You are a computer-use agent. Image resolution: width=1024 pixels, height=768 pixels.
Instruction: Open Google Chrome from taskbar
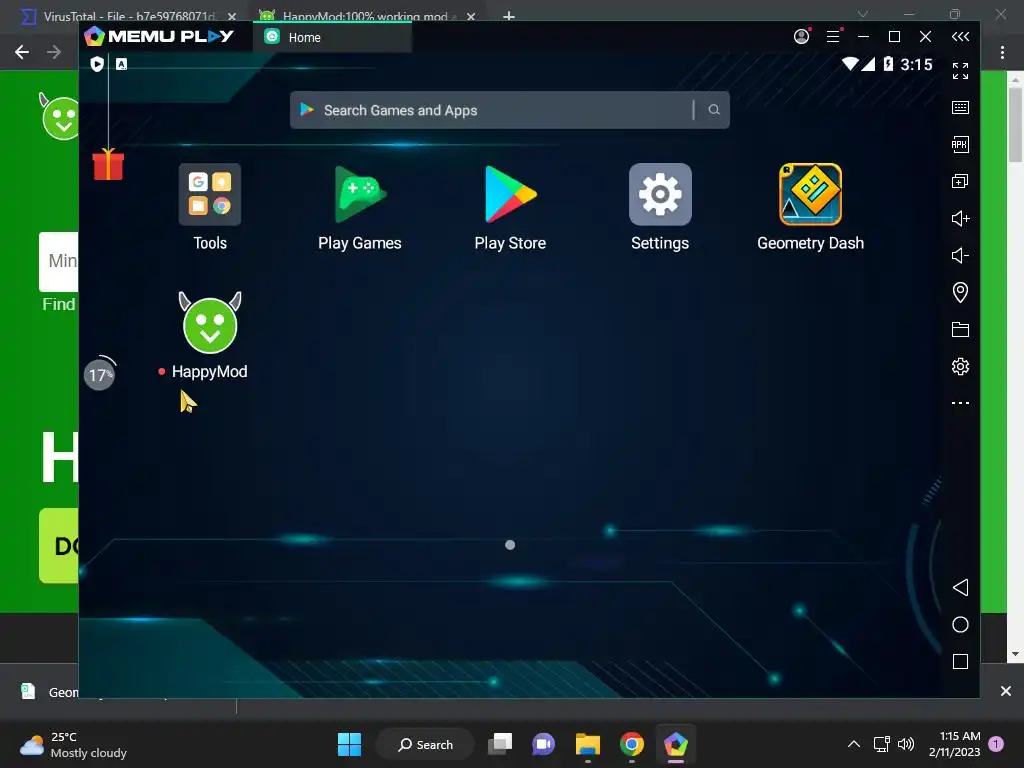point(632,744)
